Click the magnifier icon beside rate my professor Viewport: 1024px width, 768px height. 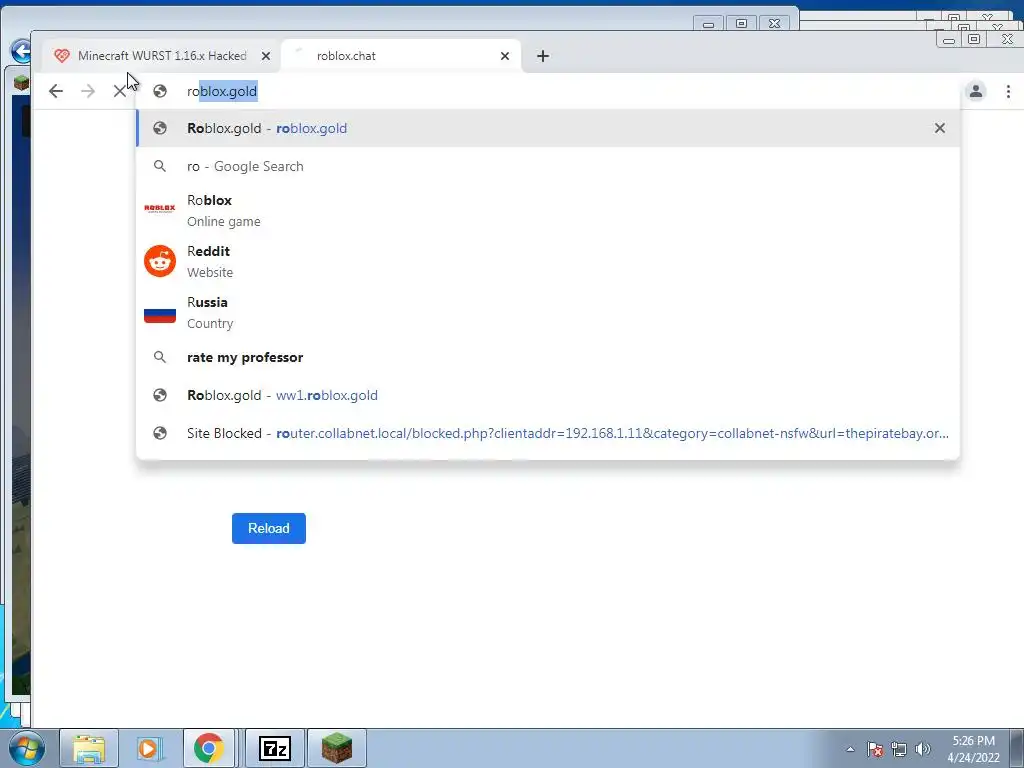tap(159, 357)
